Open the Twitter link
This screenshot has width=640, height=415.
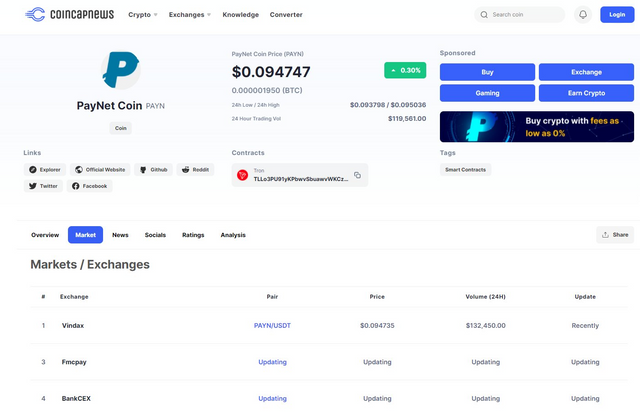[x=43, y=186]
